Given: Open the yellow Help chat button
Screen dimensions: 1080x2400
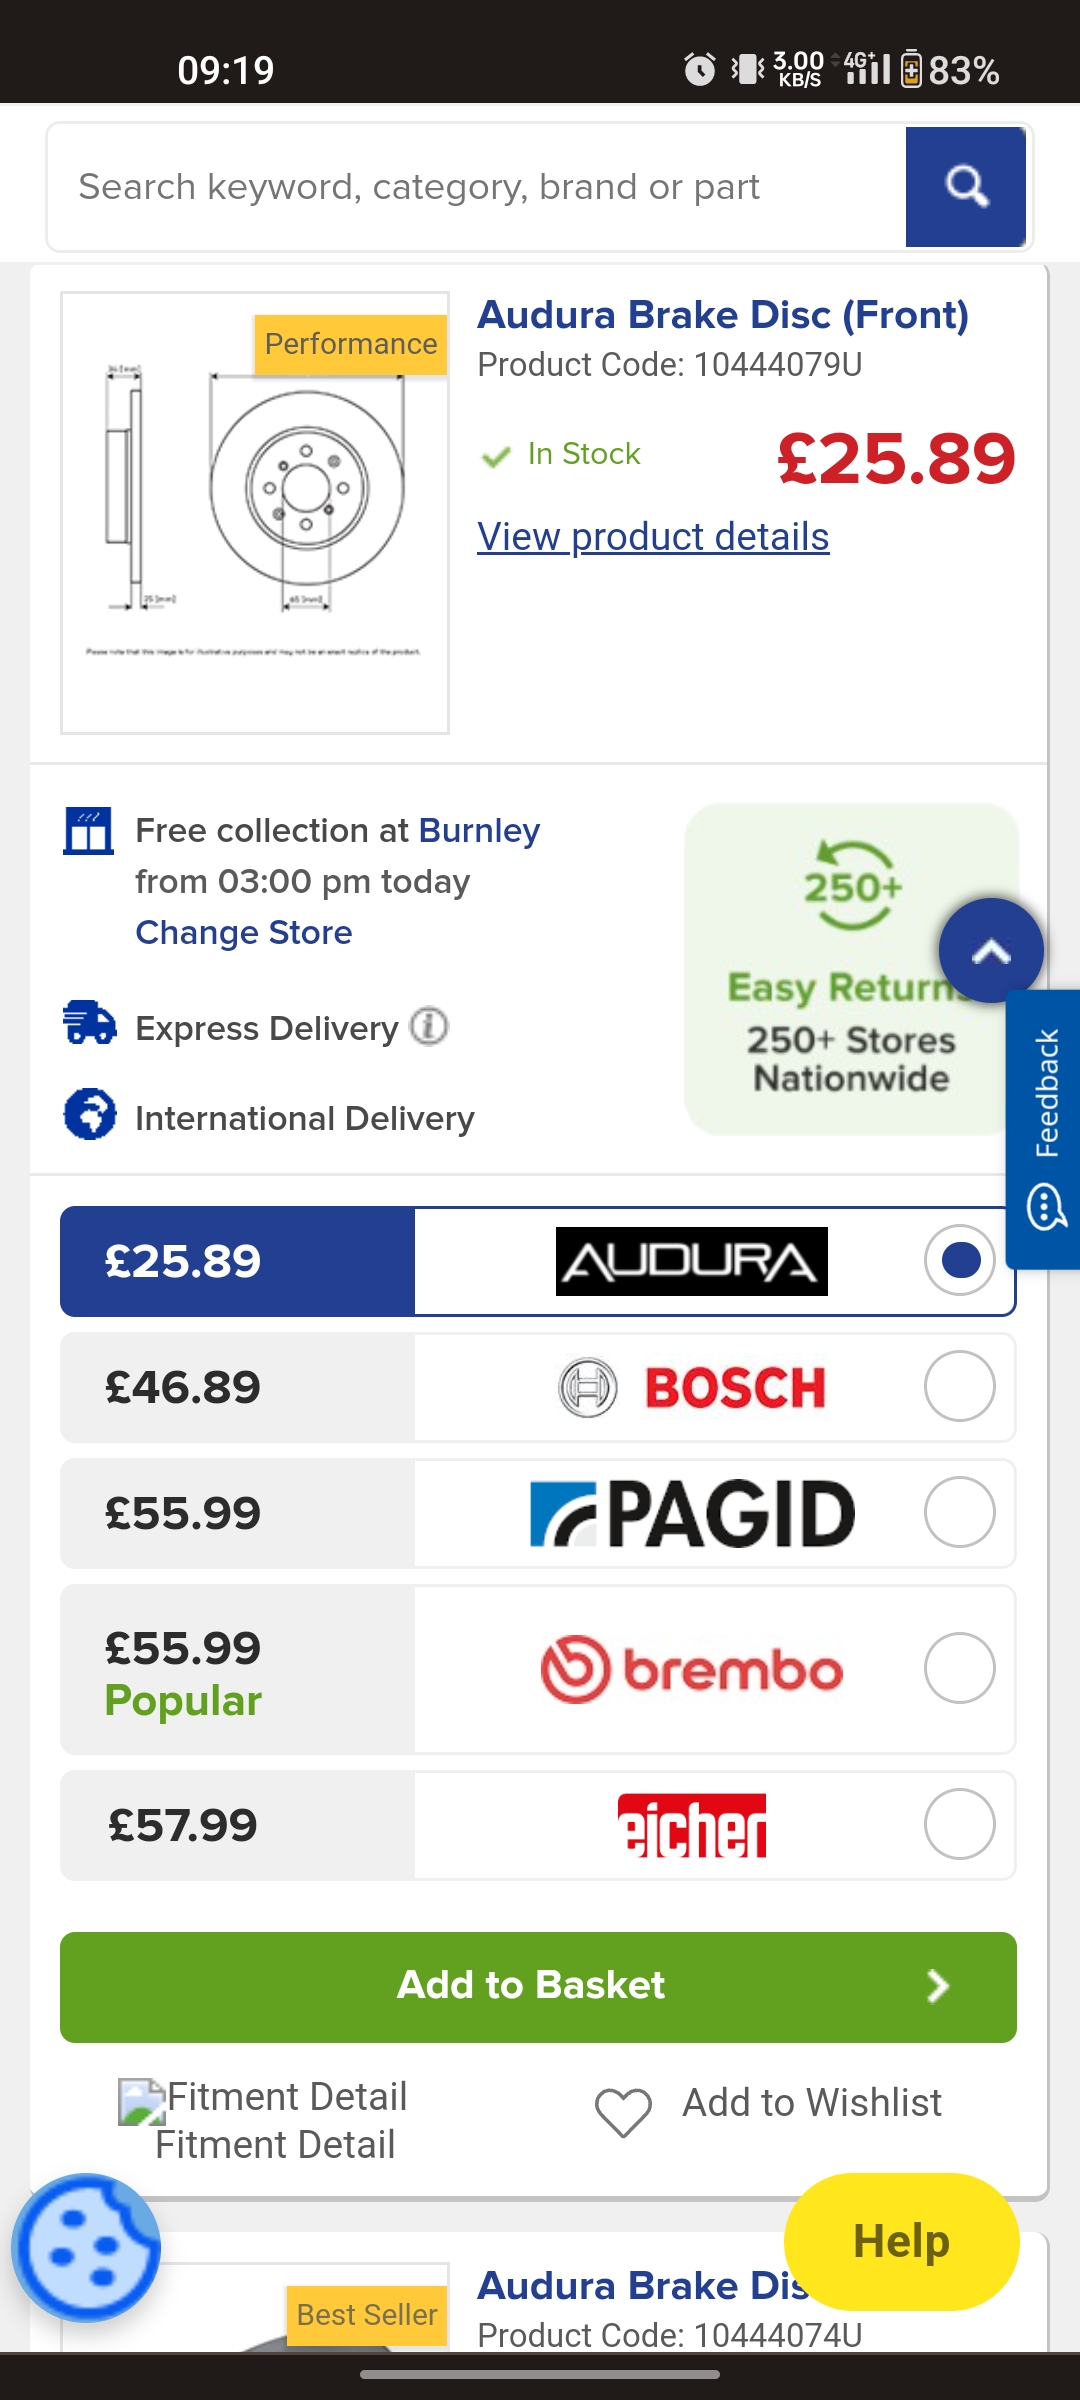Looking at the screenshot, I should coord(901,2241).
